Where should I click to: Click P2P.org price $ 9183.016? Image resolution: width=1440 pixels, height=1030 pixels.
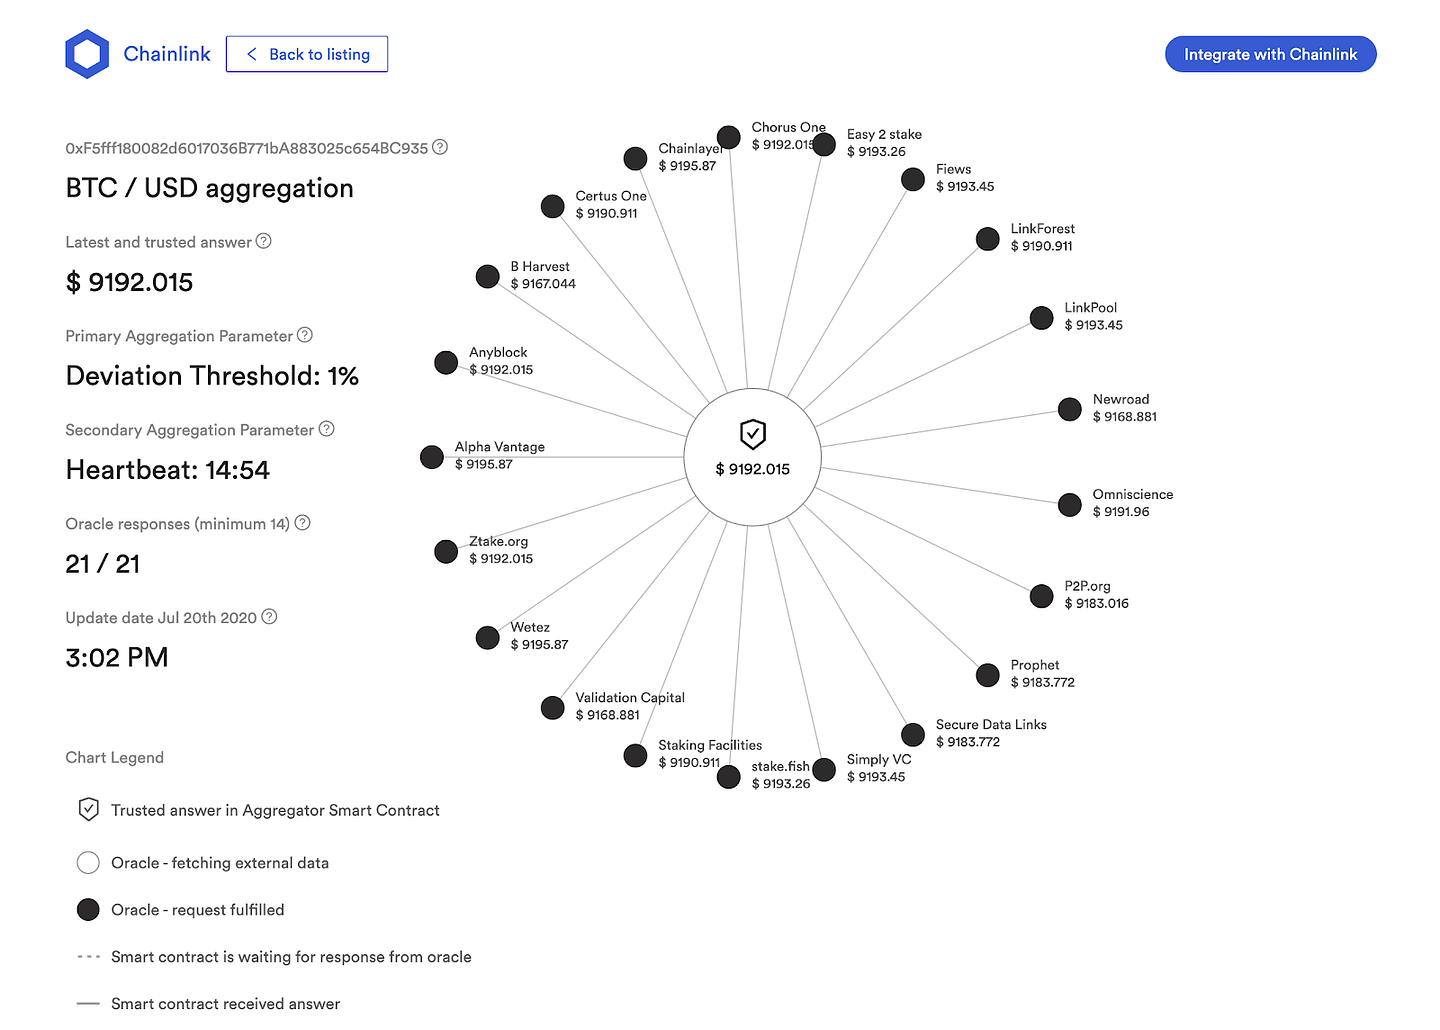(x=1097, y=604)
